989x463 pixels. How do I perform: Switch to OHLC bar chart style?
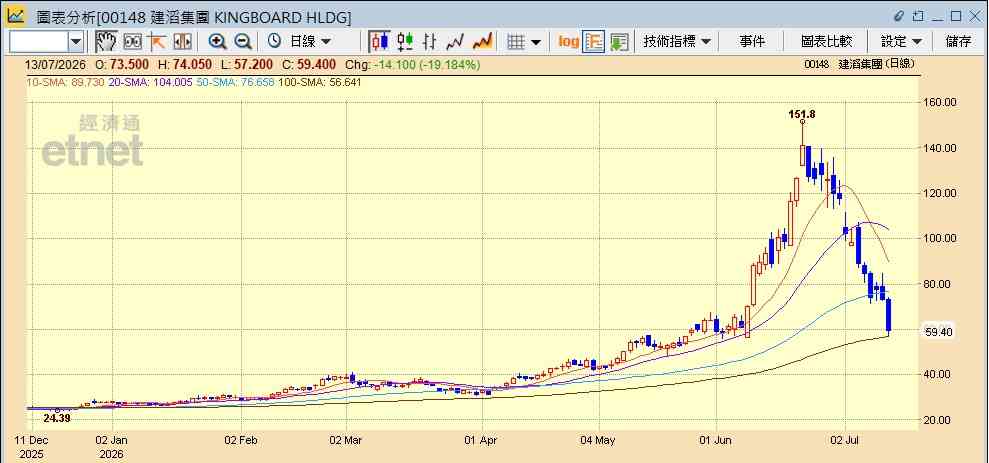coord(430,42)
